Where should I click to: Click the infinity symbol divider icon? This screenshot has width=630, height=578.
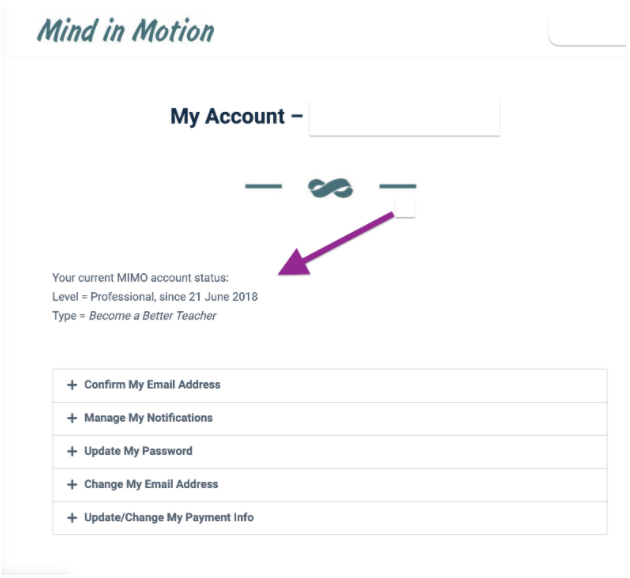(x=330, y=188)
